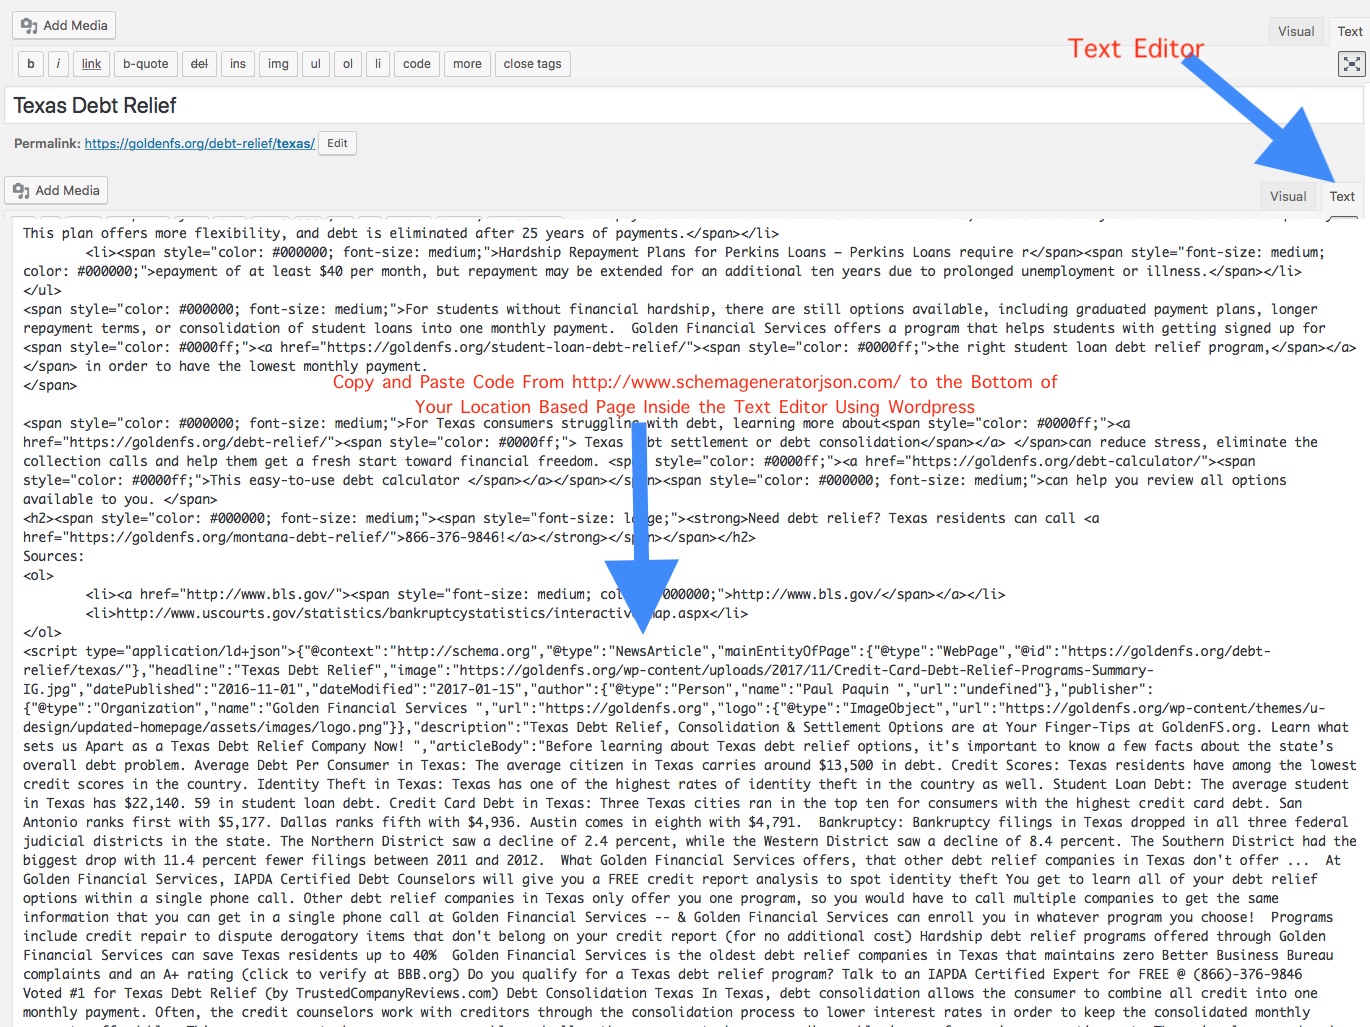Switch to the lower Visual tab

[x=1288, y=196]
